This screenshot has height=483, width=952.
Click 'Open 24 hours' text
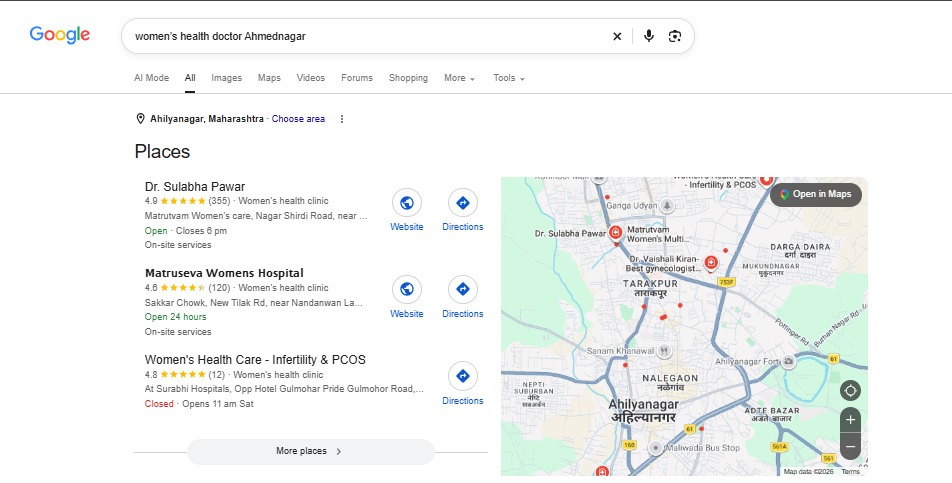(x=175, y=317)
